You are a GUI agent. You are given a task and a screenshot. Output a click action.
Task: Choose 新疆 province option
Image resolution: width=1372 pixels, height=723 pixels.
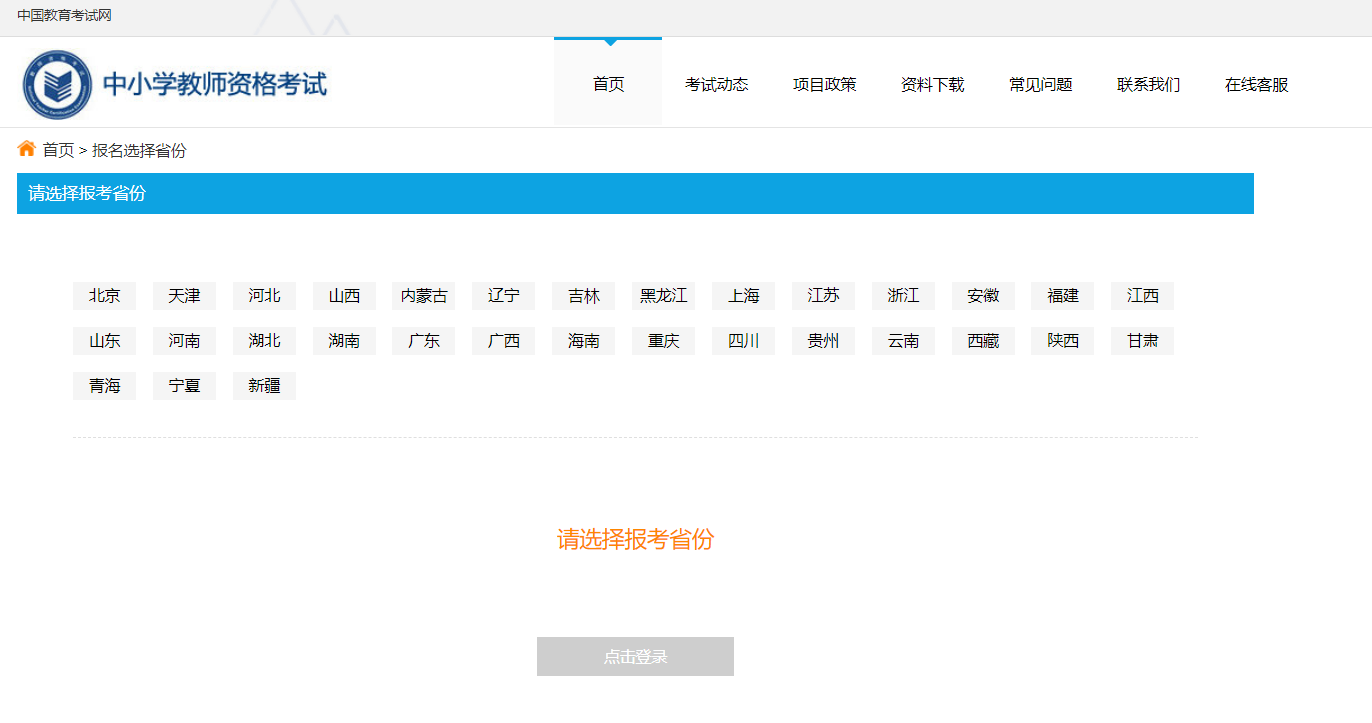264,386
